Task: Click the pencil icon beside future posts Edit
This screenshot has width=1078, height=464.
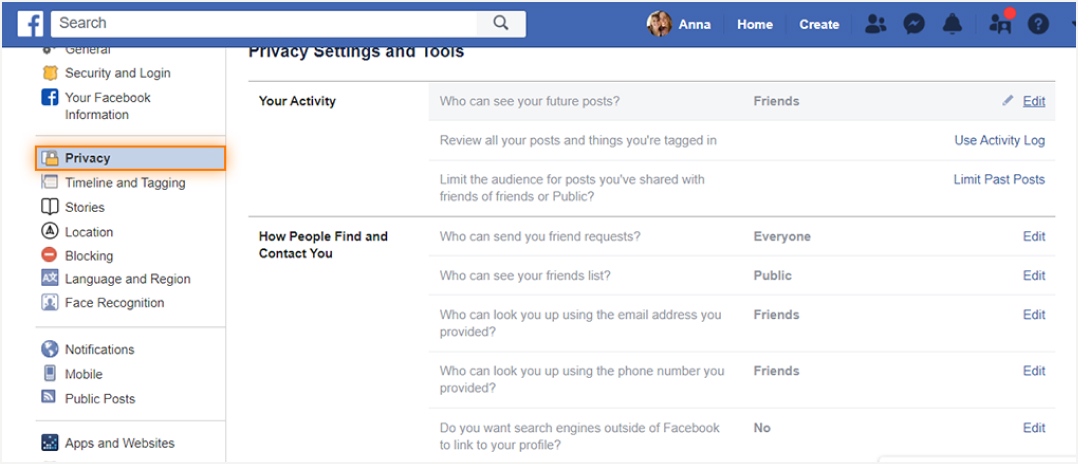Action: tap(1008, 100)
